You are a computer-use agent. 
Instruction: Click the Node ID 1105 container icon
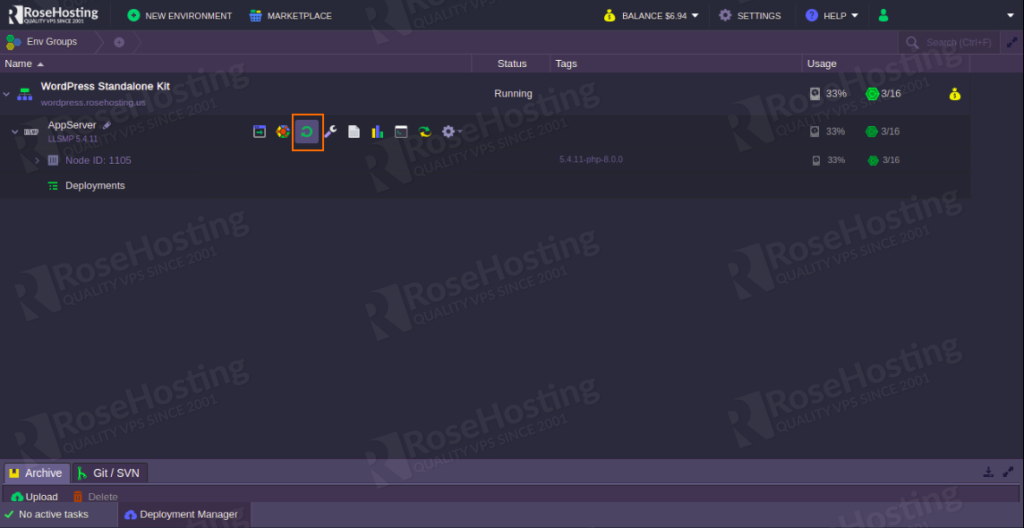pos(53,161)
